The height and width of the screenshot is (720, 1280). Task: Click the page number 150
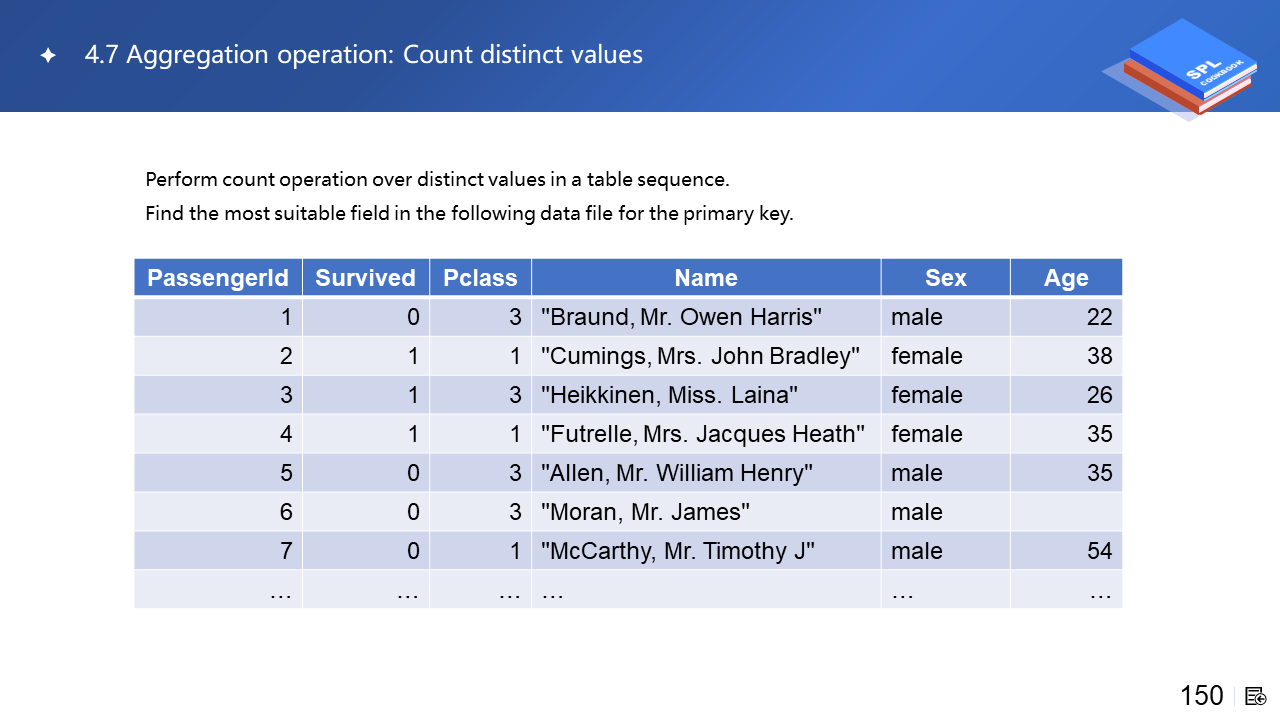[1201, 696]
